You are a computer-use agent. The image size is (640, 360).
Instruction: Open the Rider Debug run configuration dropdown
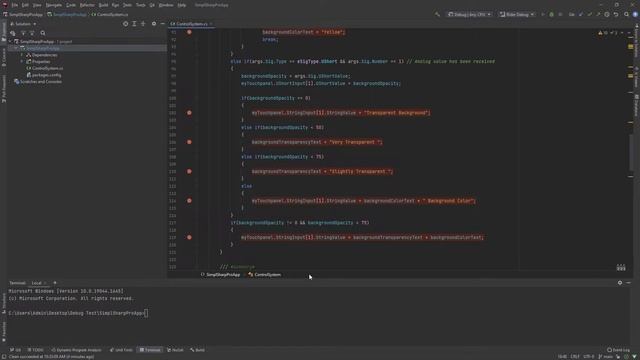click(x=517, y=14)
